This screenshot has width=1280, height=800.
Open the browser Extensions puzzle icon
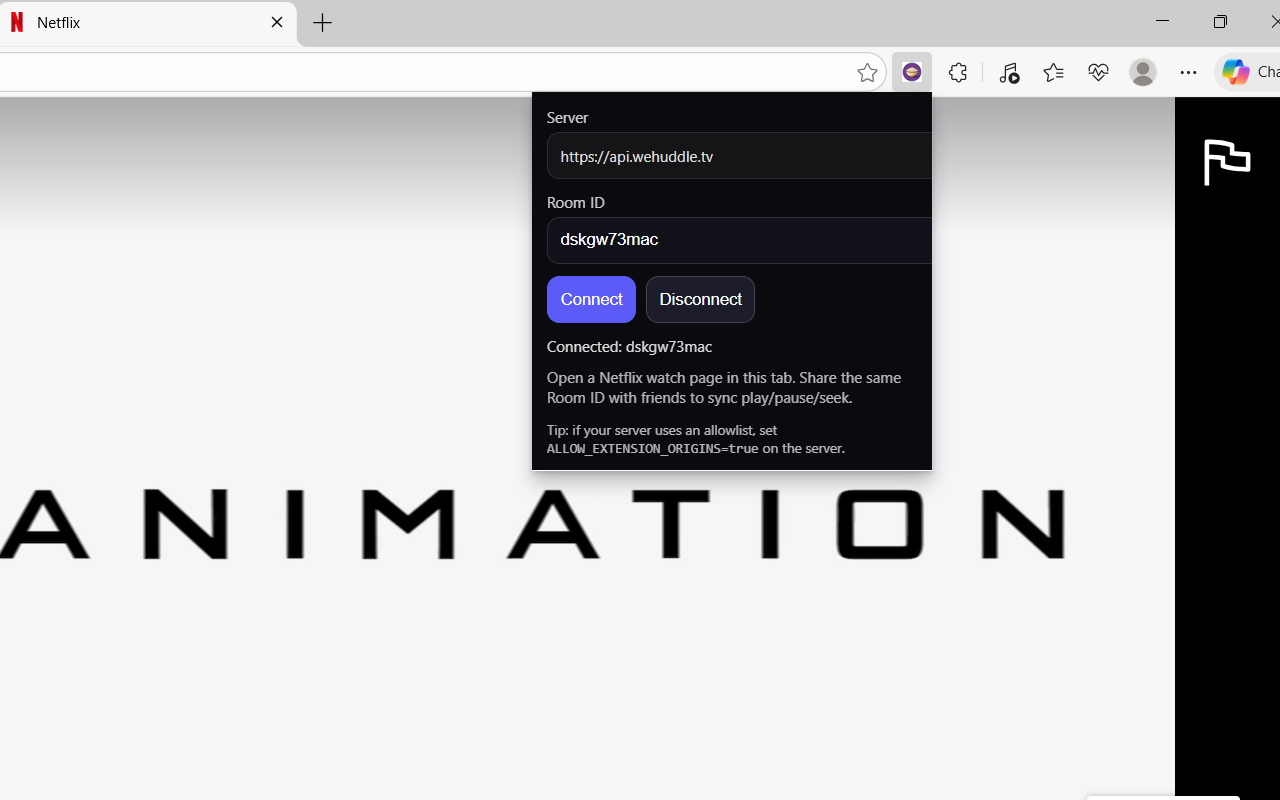pyautogui.click(x=958, y=72)
